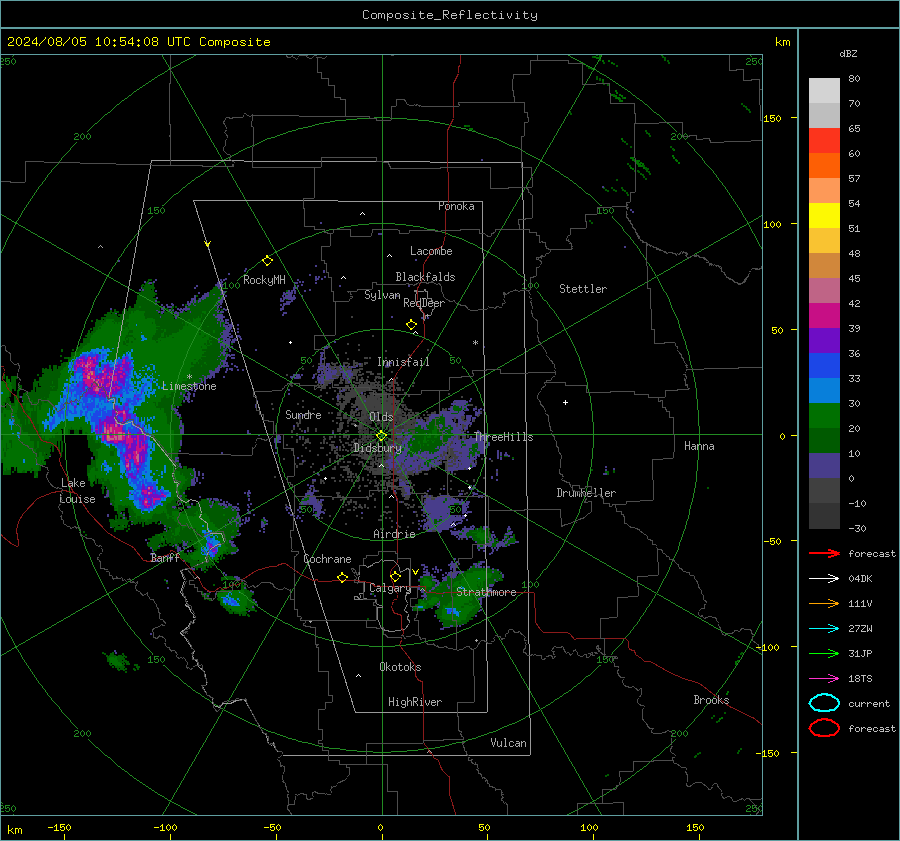Image resolution: width=900 pixels, height=841 pixels.
Task: Click the RedDeer city label
Action: tap(424, 303)
